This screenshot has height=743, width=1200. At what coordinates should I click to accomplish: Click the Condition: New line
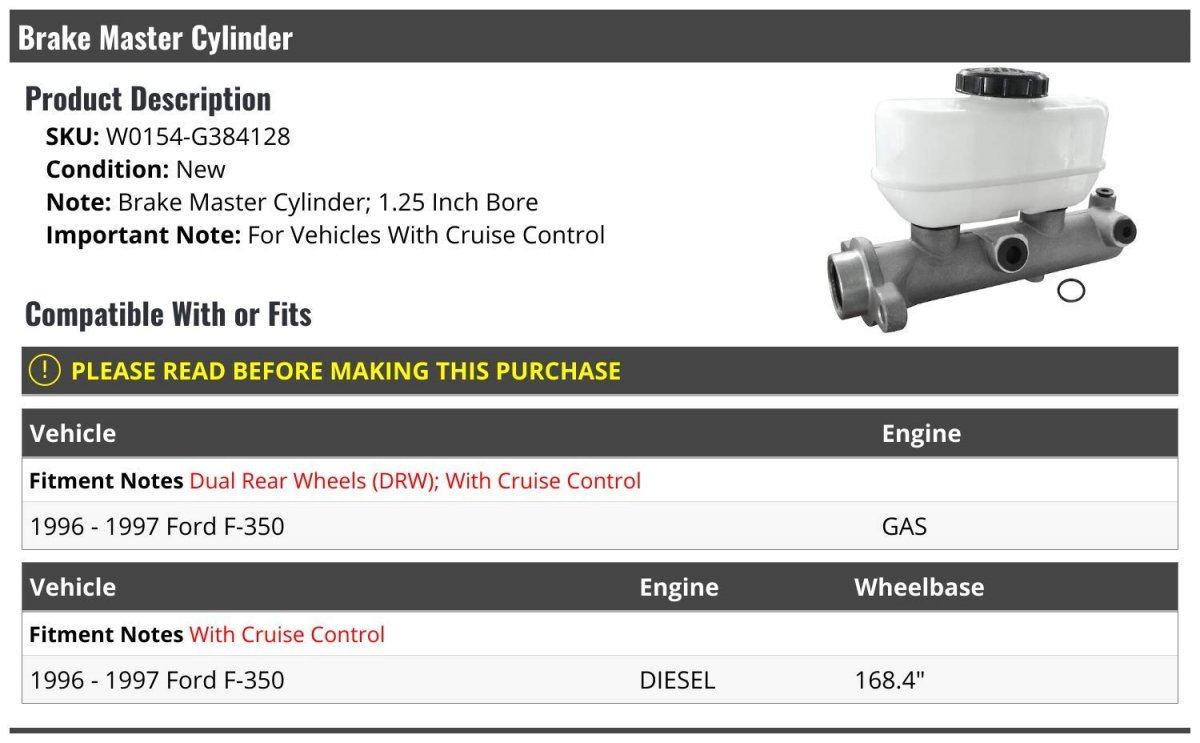136,169
